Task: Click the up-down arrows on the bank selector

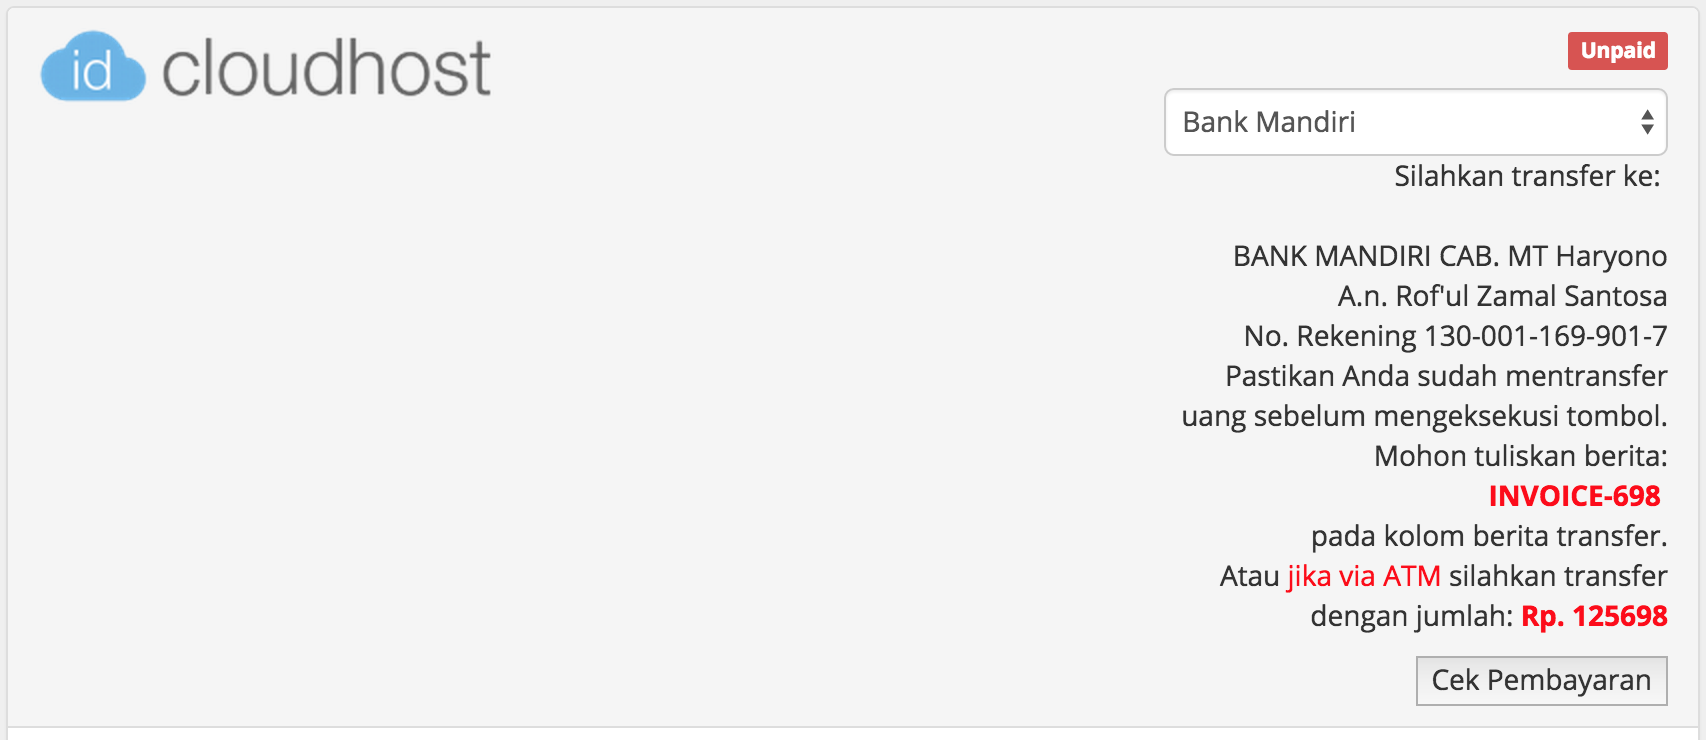Action: click(x=1646, y=122)
